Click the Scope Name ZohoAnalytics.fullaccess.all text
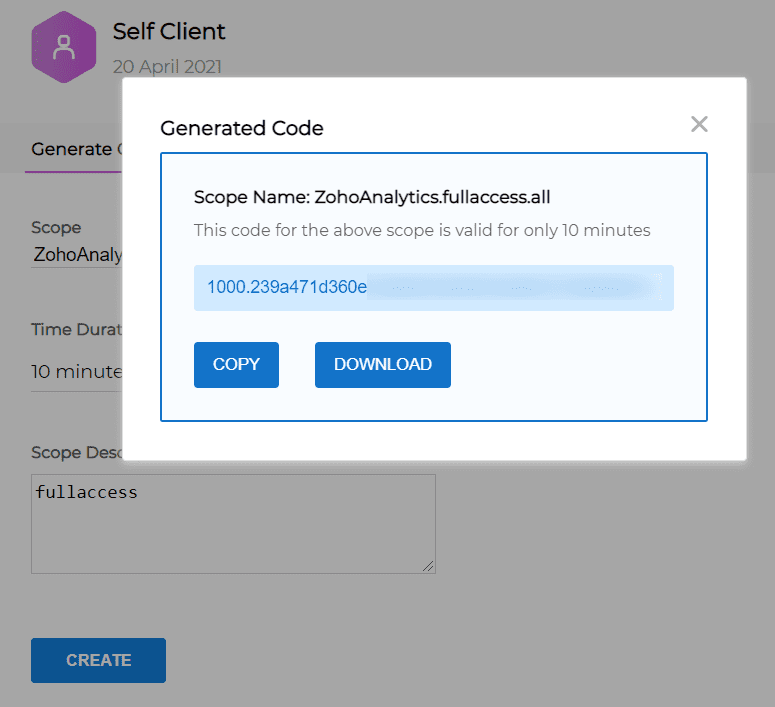The width and height of the screenshot is (775, 707). pyautogui.click(x=372, y=197)
